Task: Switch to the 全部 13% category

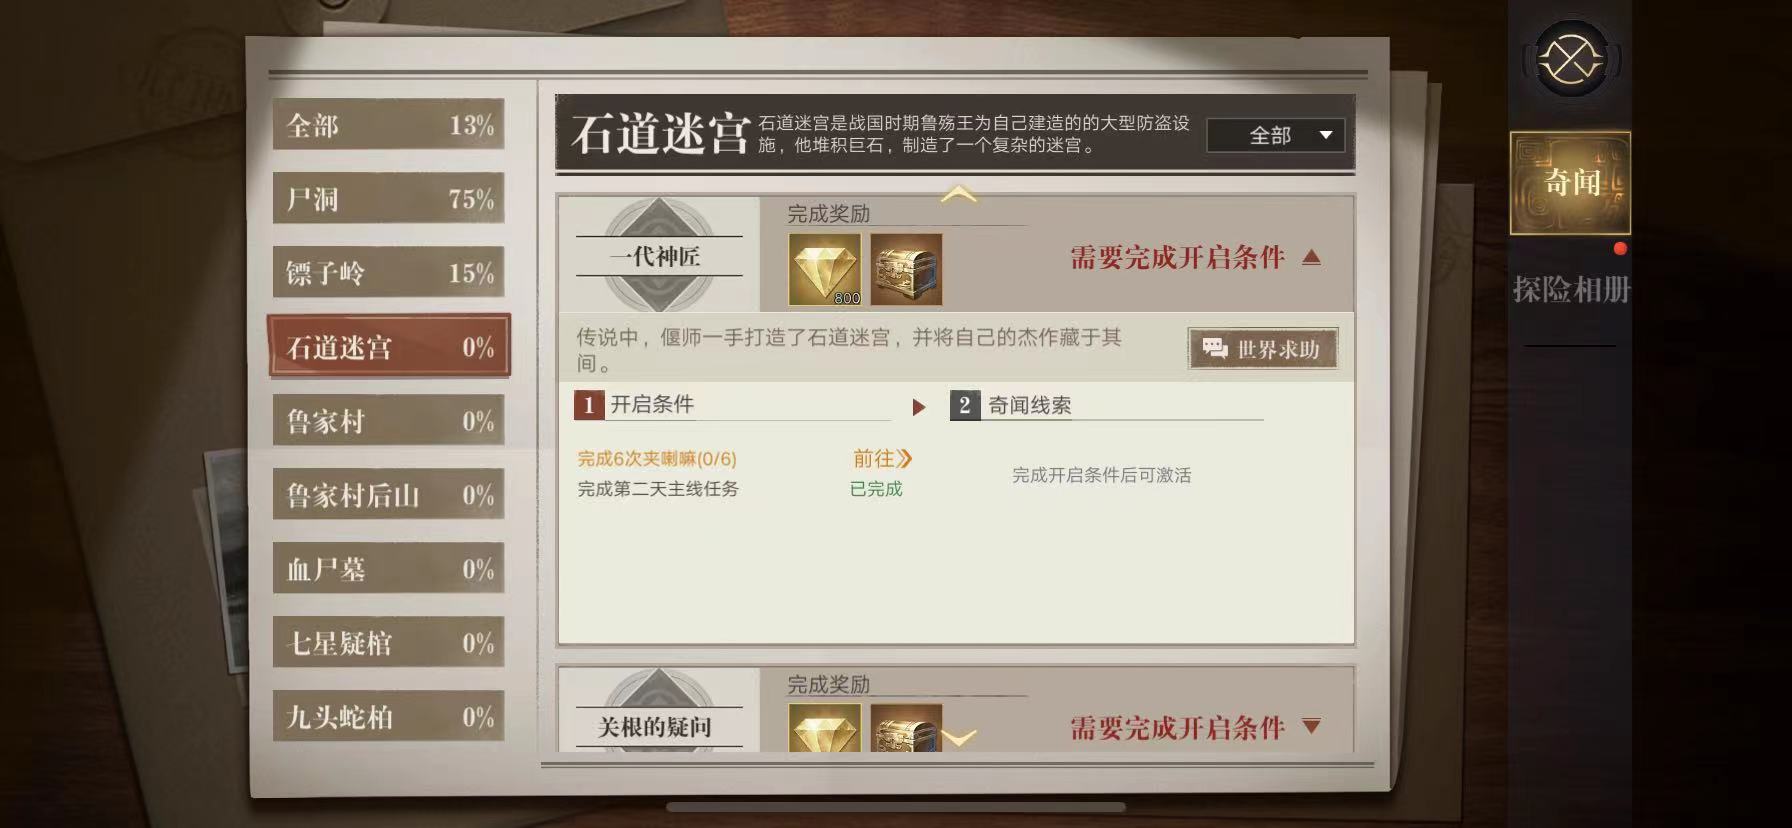Action: (x=389, y=124)
